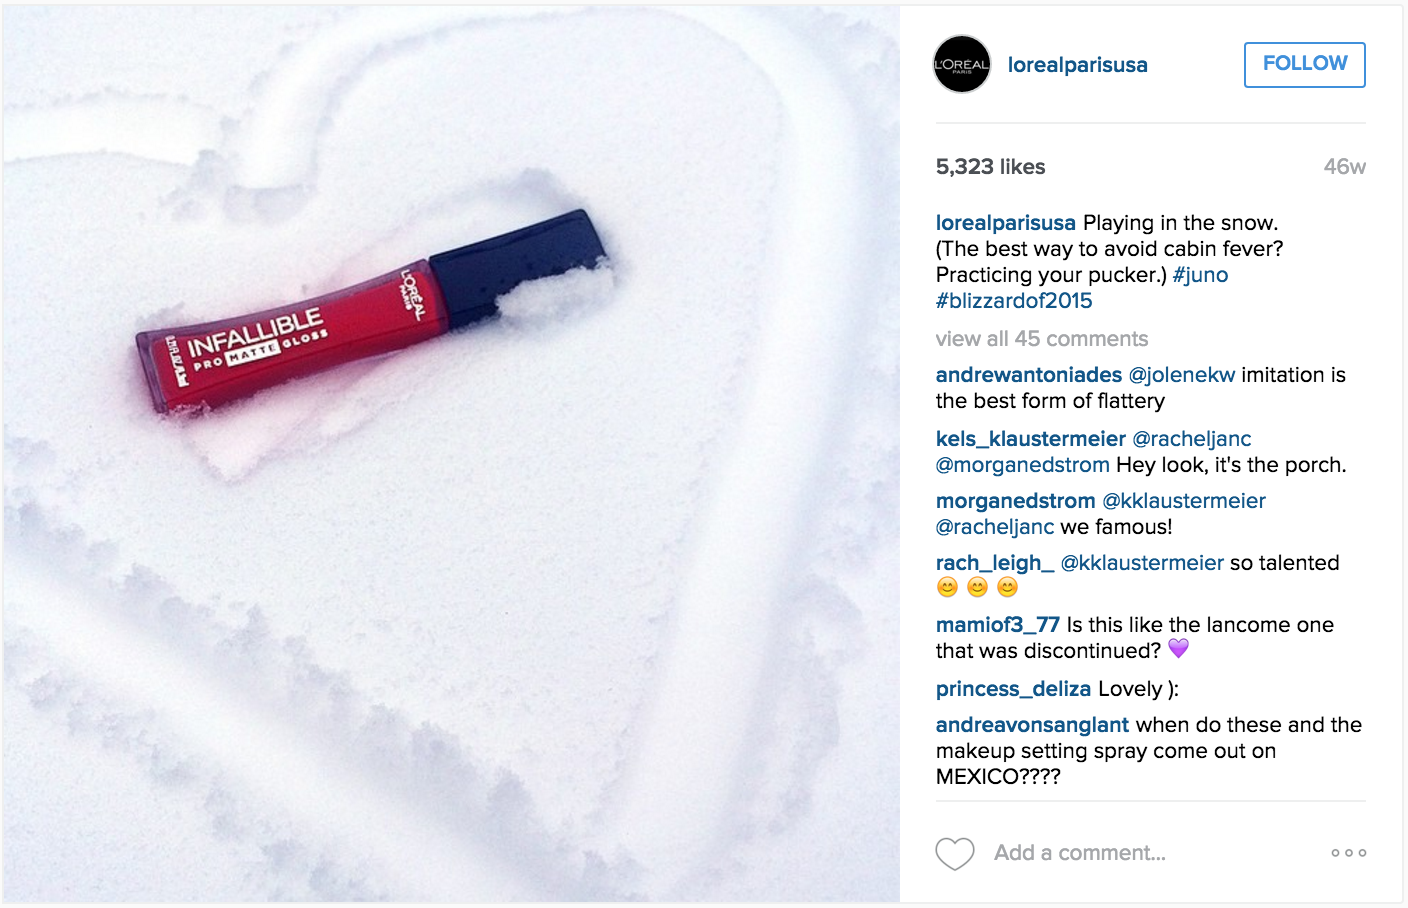Expand view all 45 comments

point(1042,339)
